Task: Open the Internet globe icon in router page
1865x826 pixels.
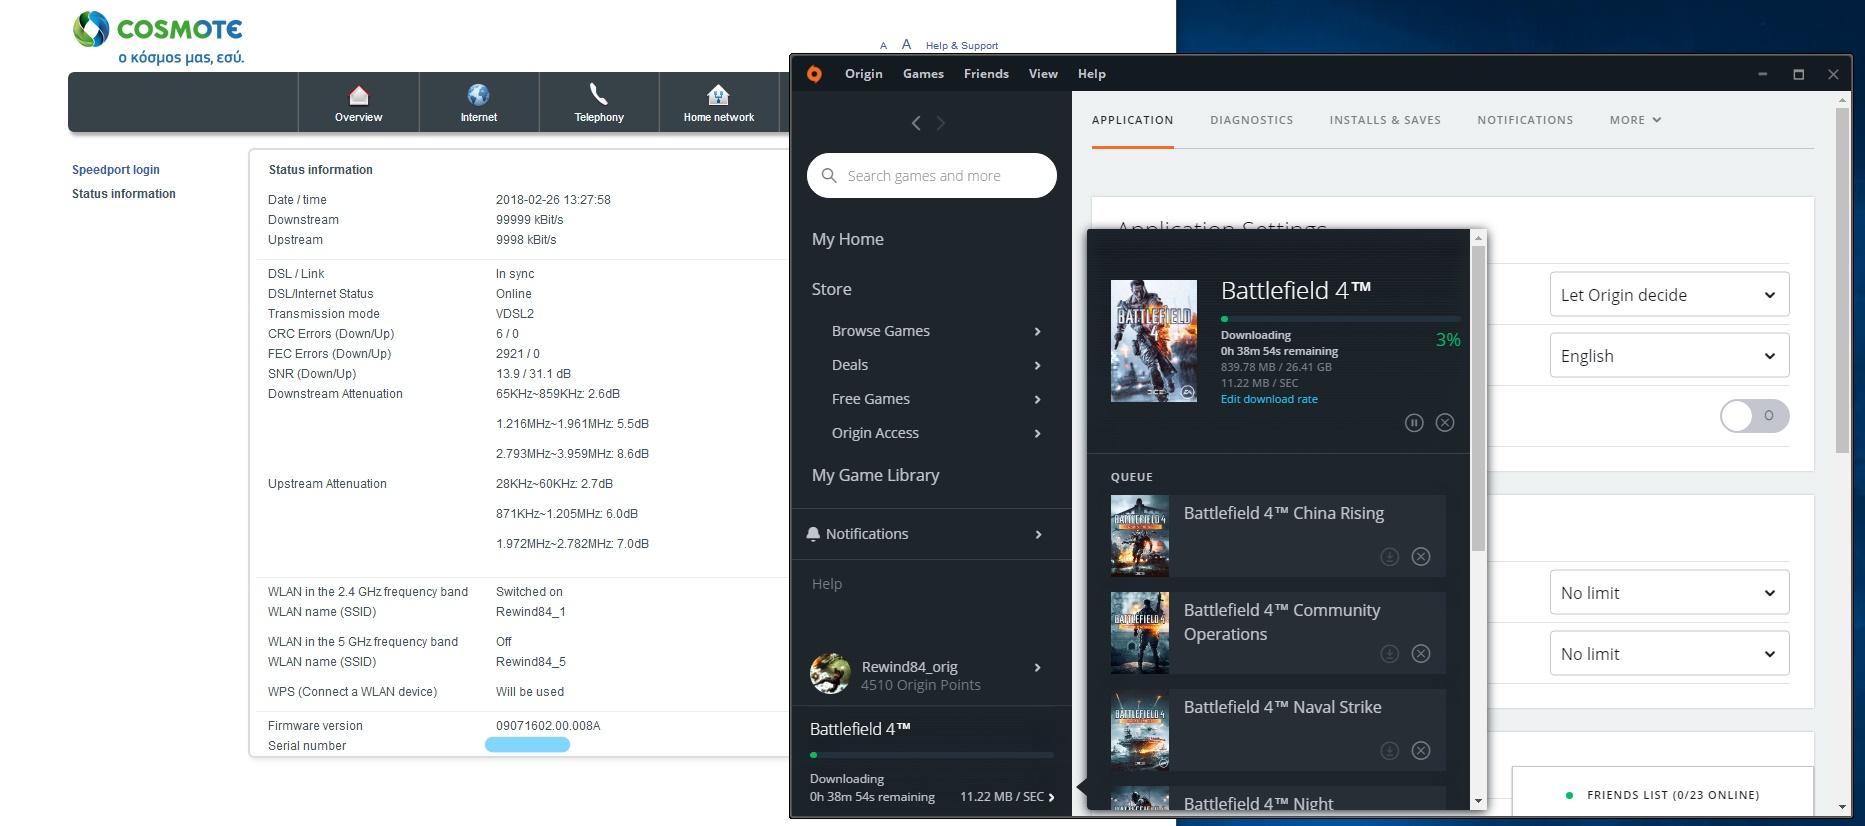Action: tap(478, 95)
